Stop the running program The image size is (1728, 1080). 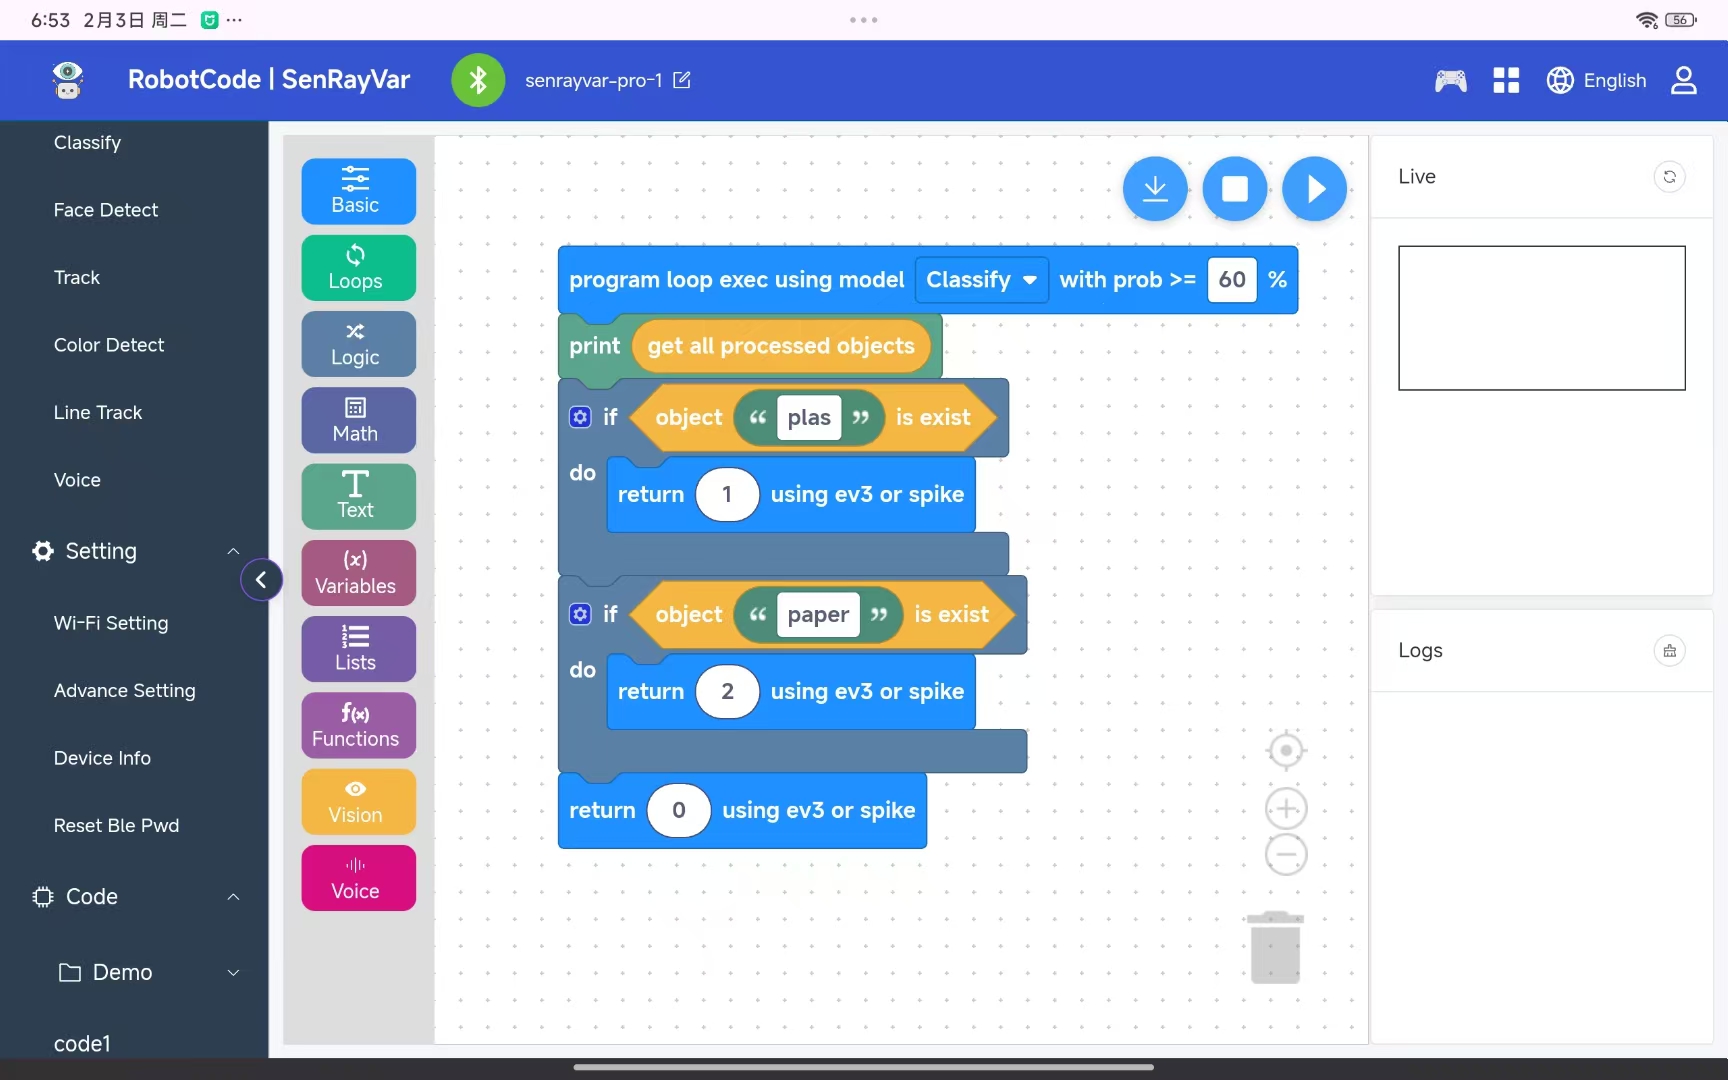point(1235,189)
